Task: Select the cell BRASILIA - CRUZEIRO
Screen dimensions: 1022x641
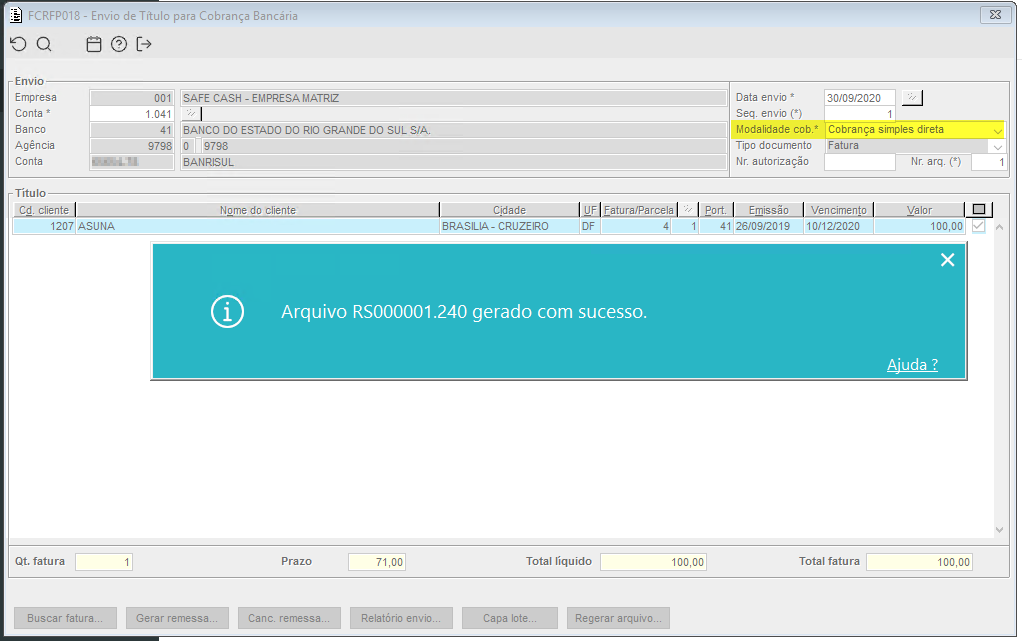Action: tap(510, 226)
